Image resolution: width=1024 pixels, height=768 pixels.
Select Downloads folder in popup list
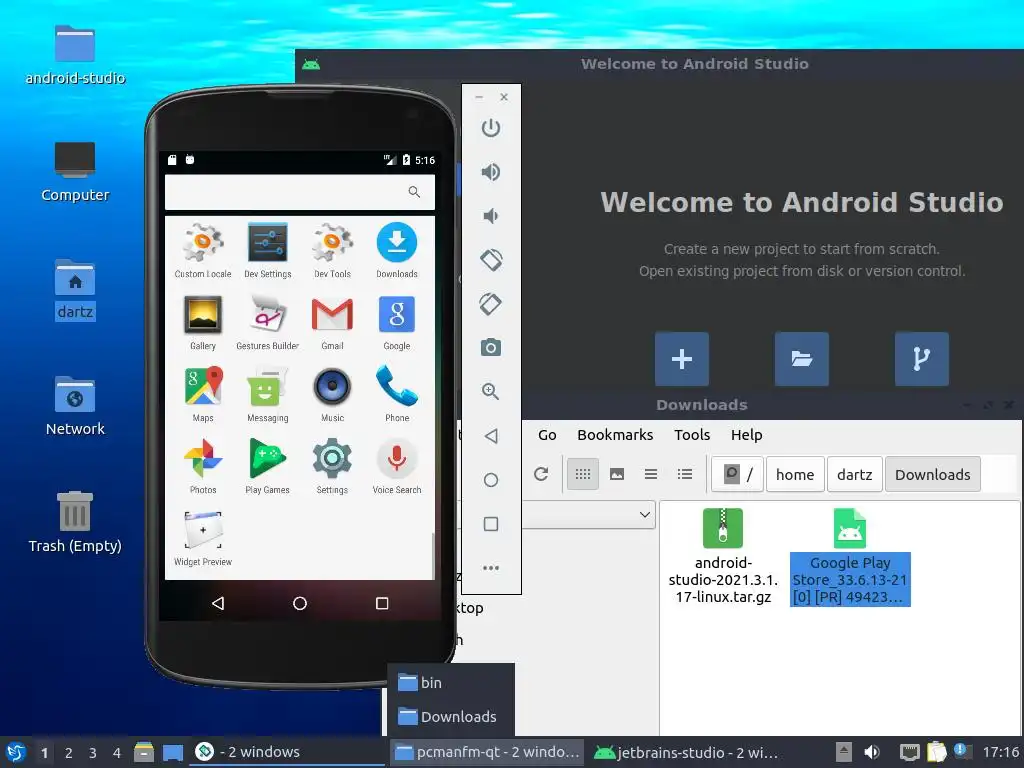click(x=451, y=716)
